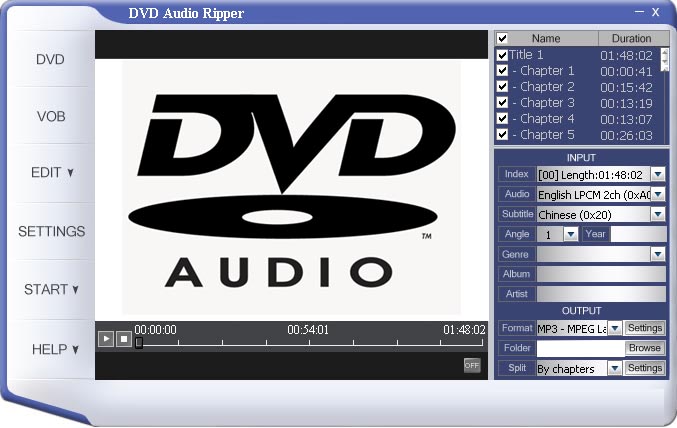Click the 01:48:02 timeline end label

[464, 330]
